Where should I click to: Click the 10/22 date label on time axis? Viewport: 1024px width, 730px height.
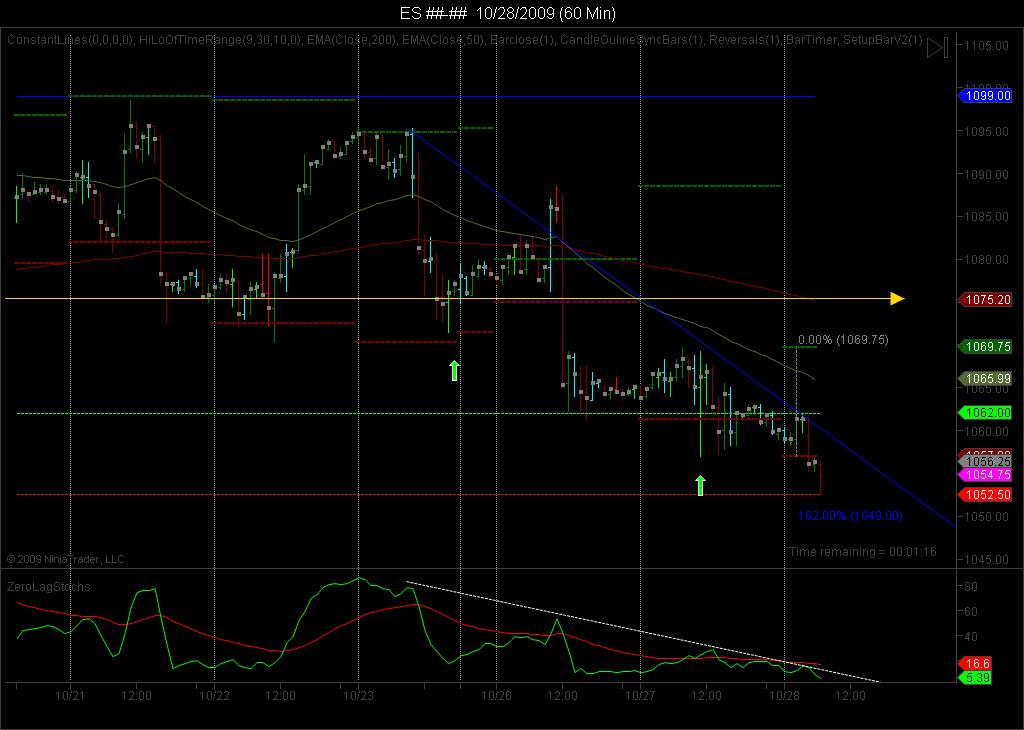coord(214,696)
